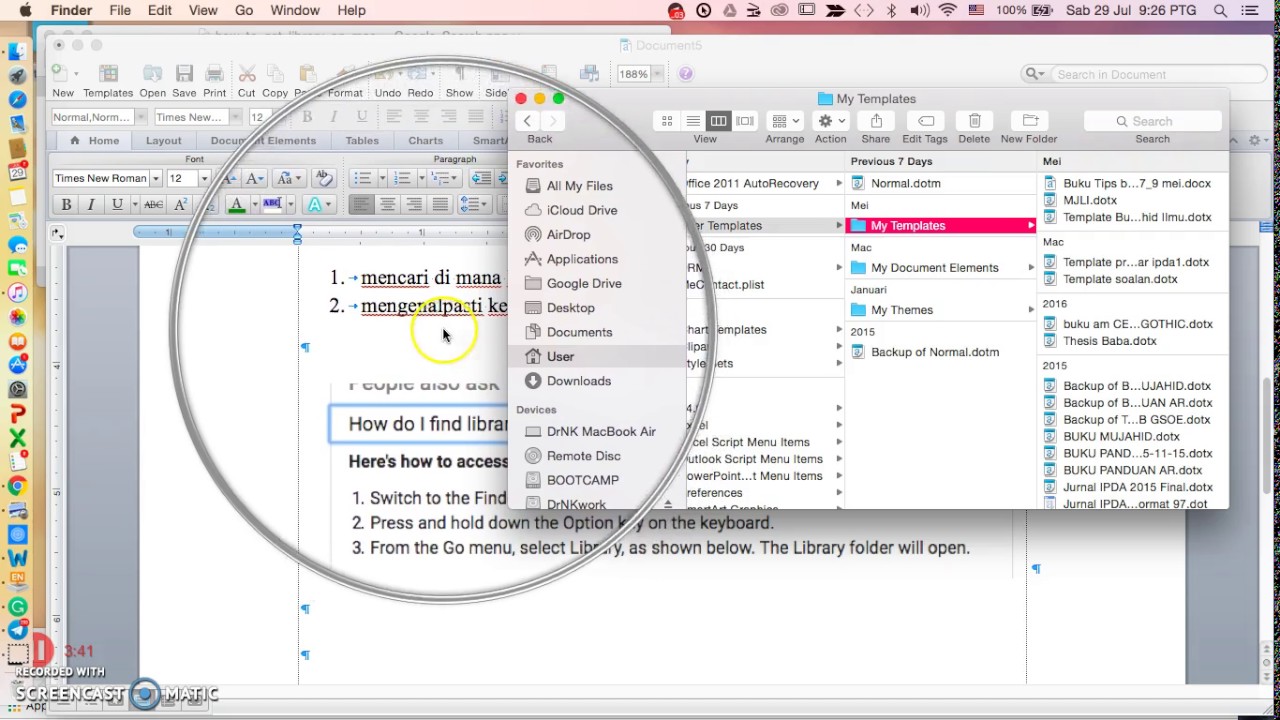Toggle Bold formatting in Word
This screenshot has height=720, width=1280.
pos(66,204)
